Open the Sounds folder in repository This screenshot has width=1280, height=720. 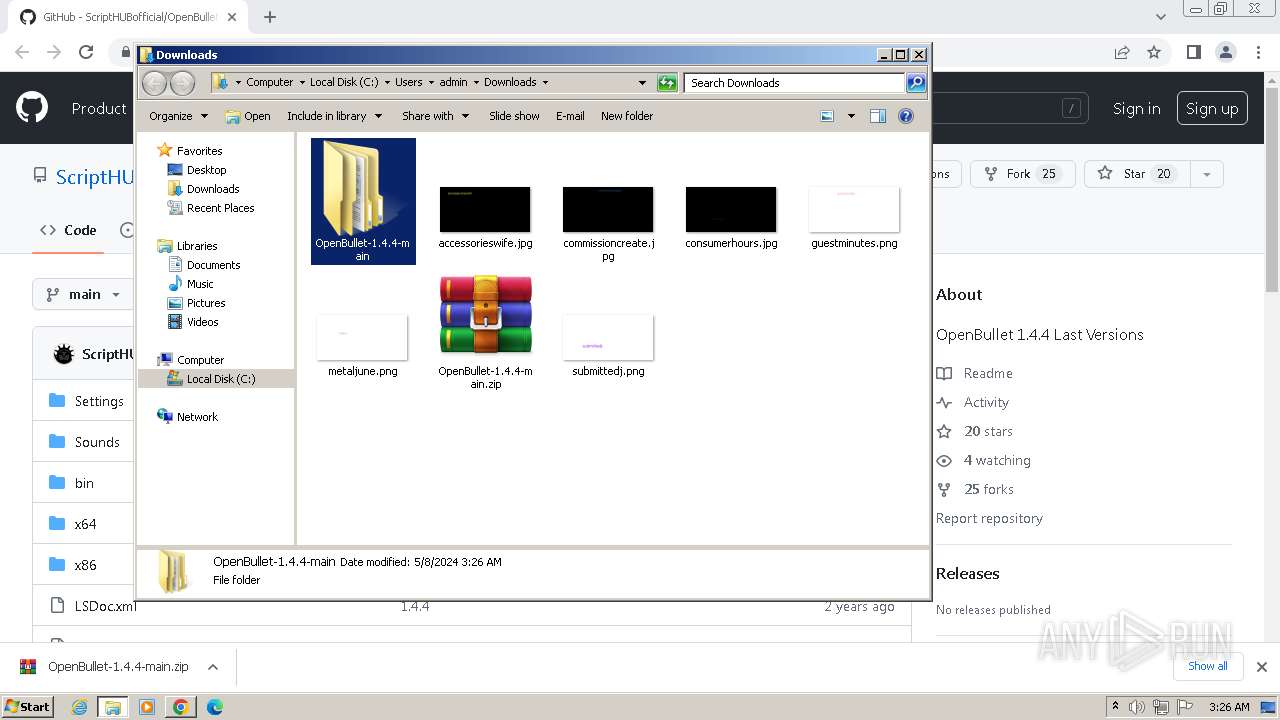97,442
